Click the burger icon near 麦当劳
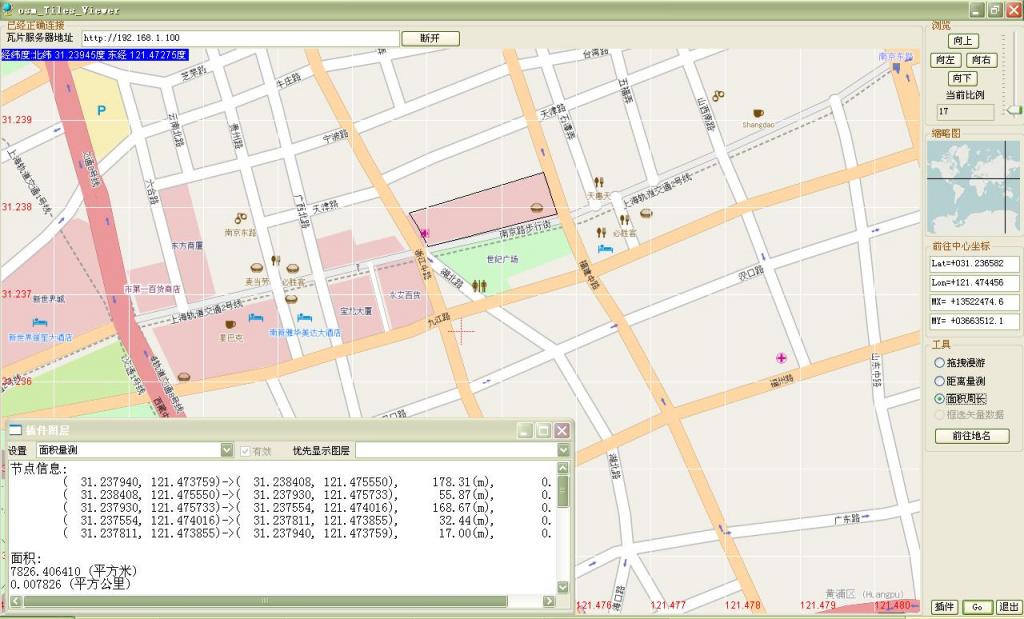Image resolution: width=1024 pixels, height=619 pixels. point(257,267)
